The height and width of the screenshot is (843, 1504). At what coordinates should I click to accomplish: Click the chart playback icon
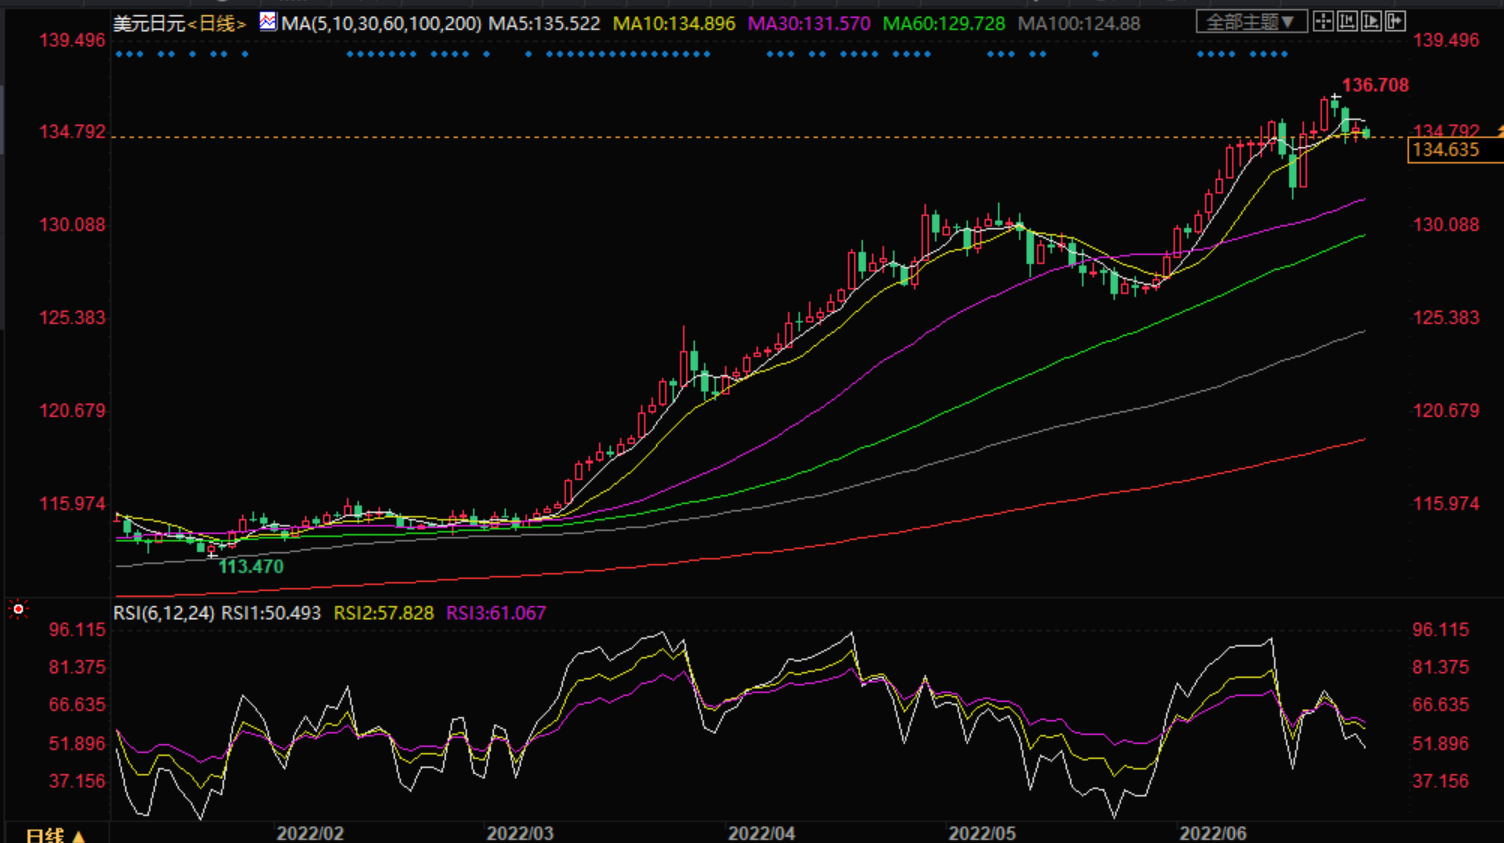click(x=1371, y=21)
